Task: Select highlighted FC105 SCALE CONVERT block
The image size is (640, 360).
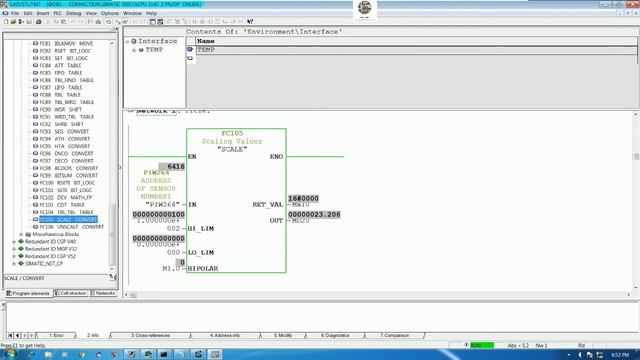Action: click(x=68, y=220)
